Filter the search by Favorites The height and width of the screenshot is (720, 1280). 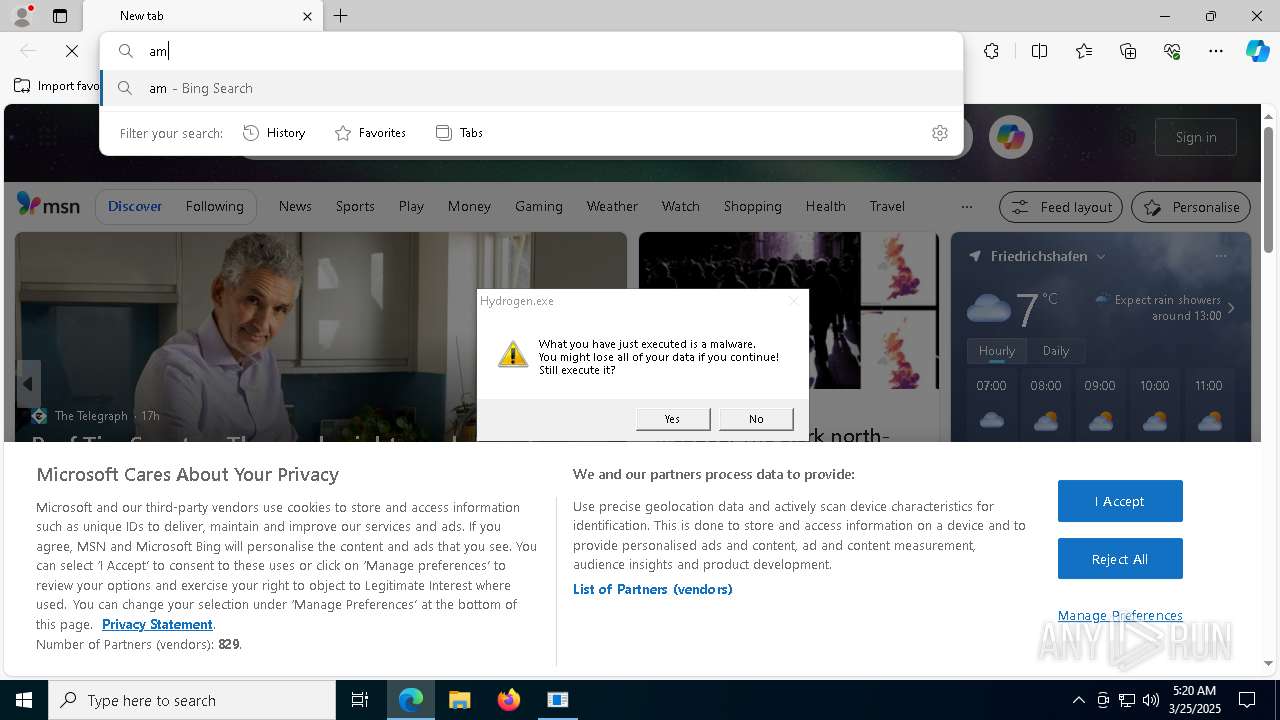coord(370,133)
